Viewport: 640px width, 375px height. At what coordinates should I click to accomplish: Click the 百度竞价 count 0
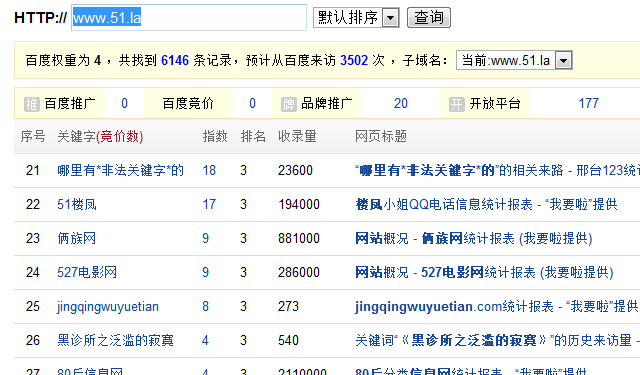click(252, 104)
